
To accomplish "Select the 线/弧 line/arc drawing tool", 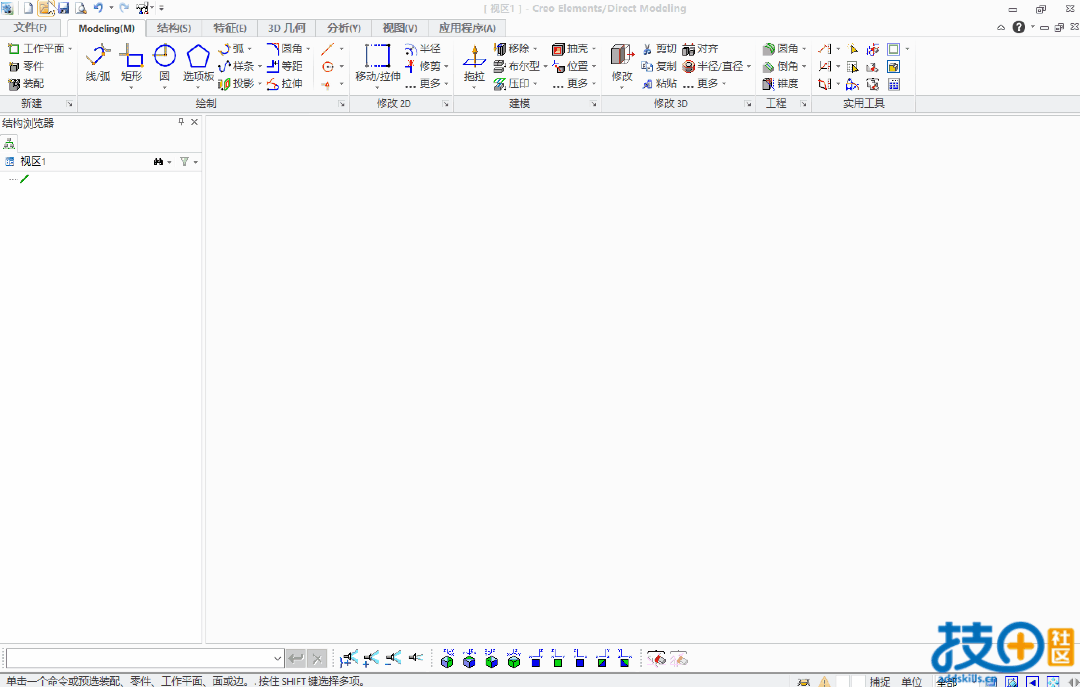I will (x=98, y=63).
